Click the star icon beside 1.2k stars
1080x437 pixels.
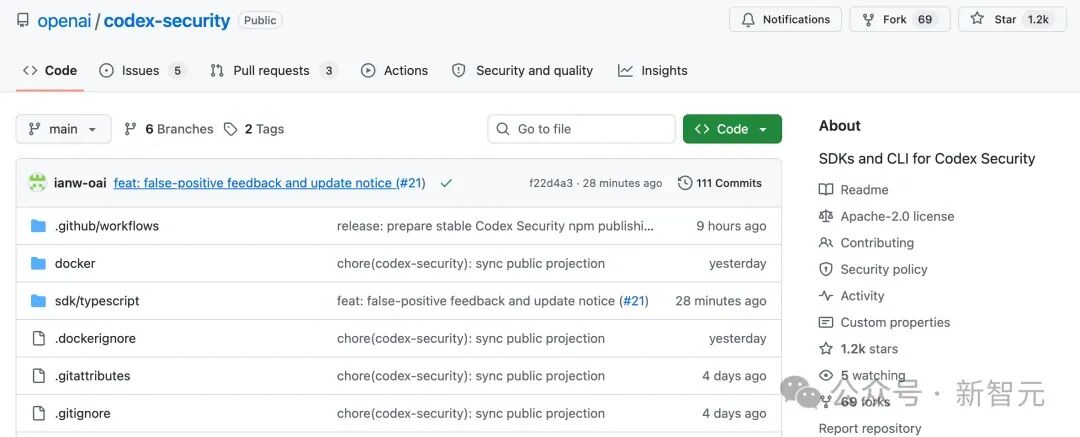point(826,349)
